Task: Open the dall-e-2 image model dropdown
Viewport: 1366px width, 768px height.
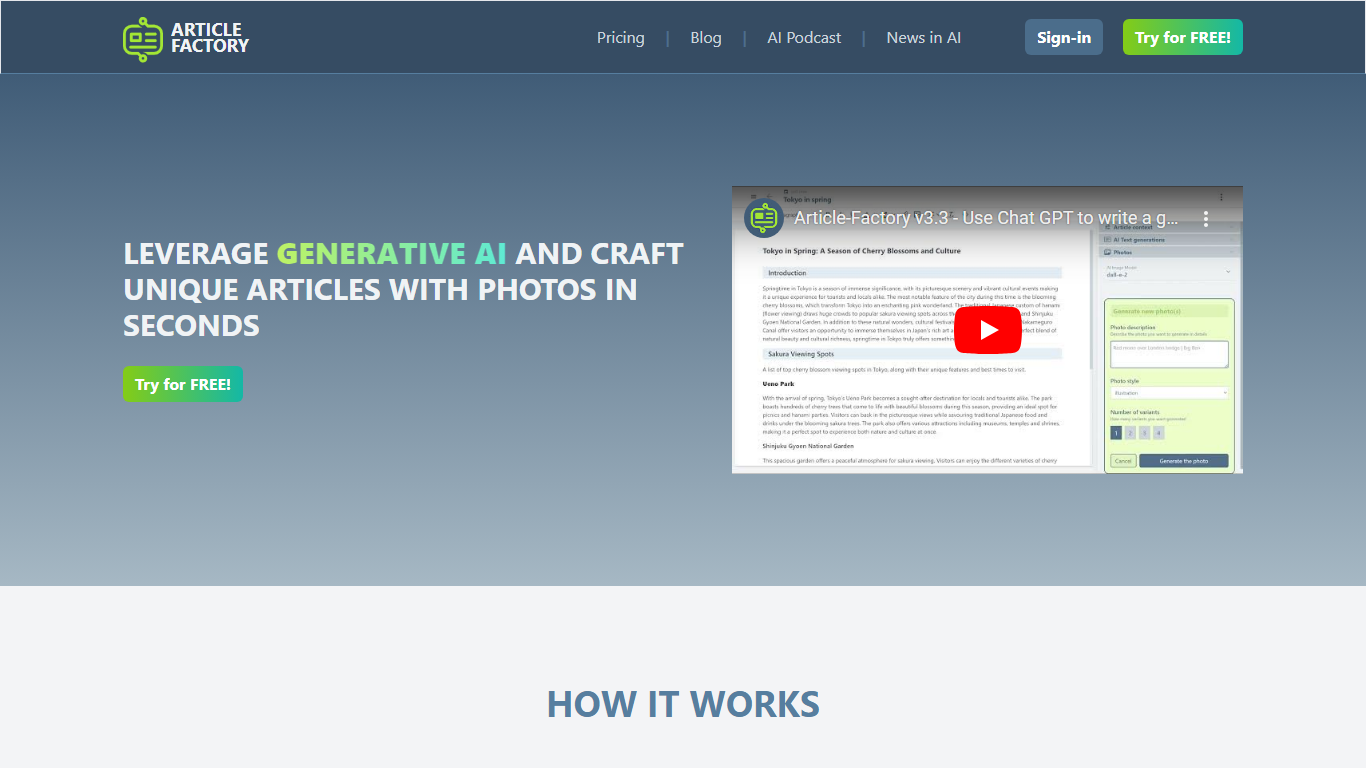Action: [x=1169, y=272]
